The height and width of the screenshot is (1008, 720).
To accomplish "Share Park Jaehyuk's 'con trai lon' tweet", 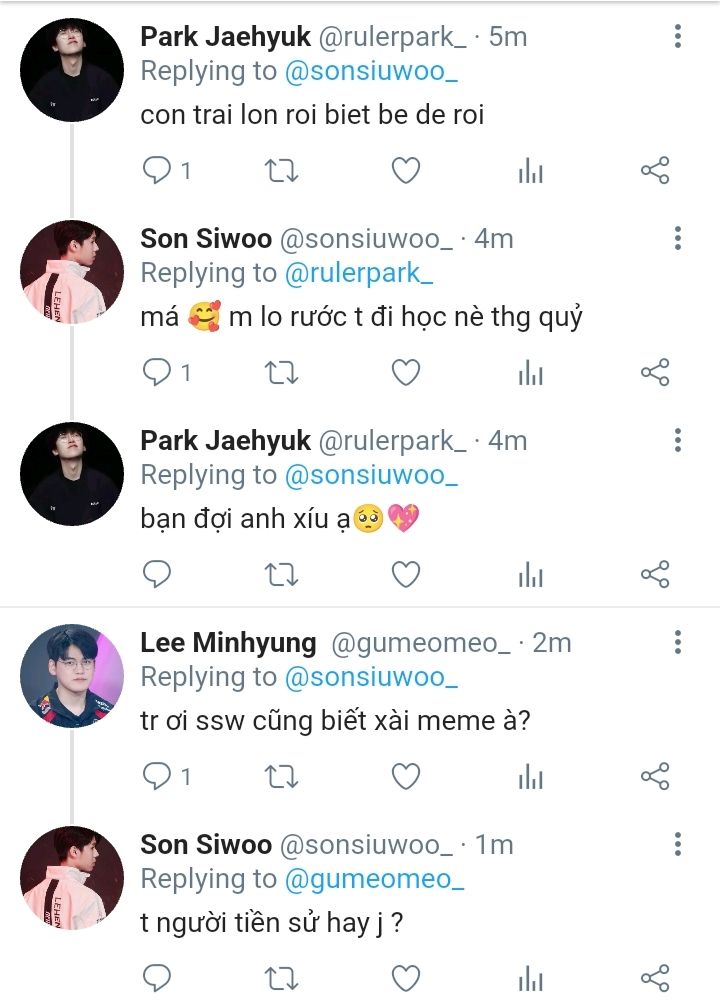I will (x=654, y=171).
